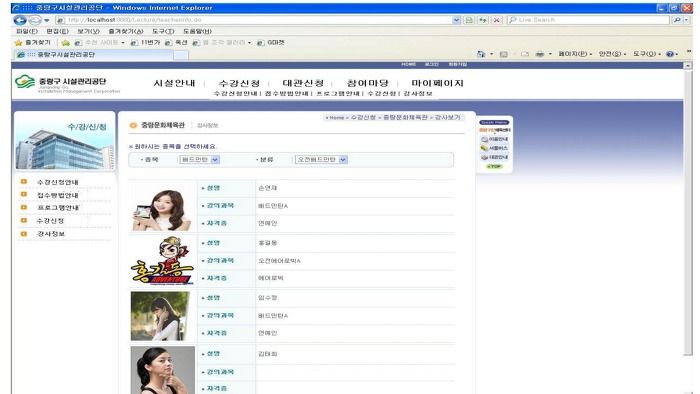Viewport: 700px width, 394px height.
Task: Open a new blank browser tab
Action: pos(181,55)
